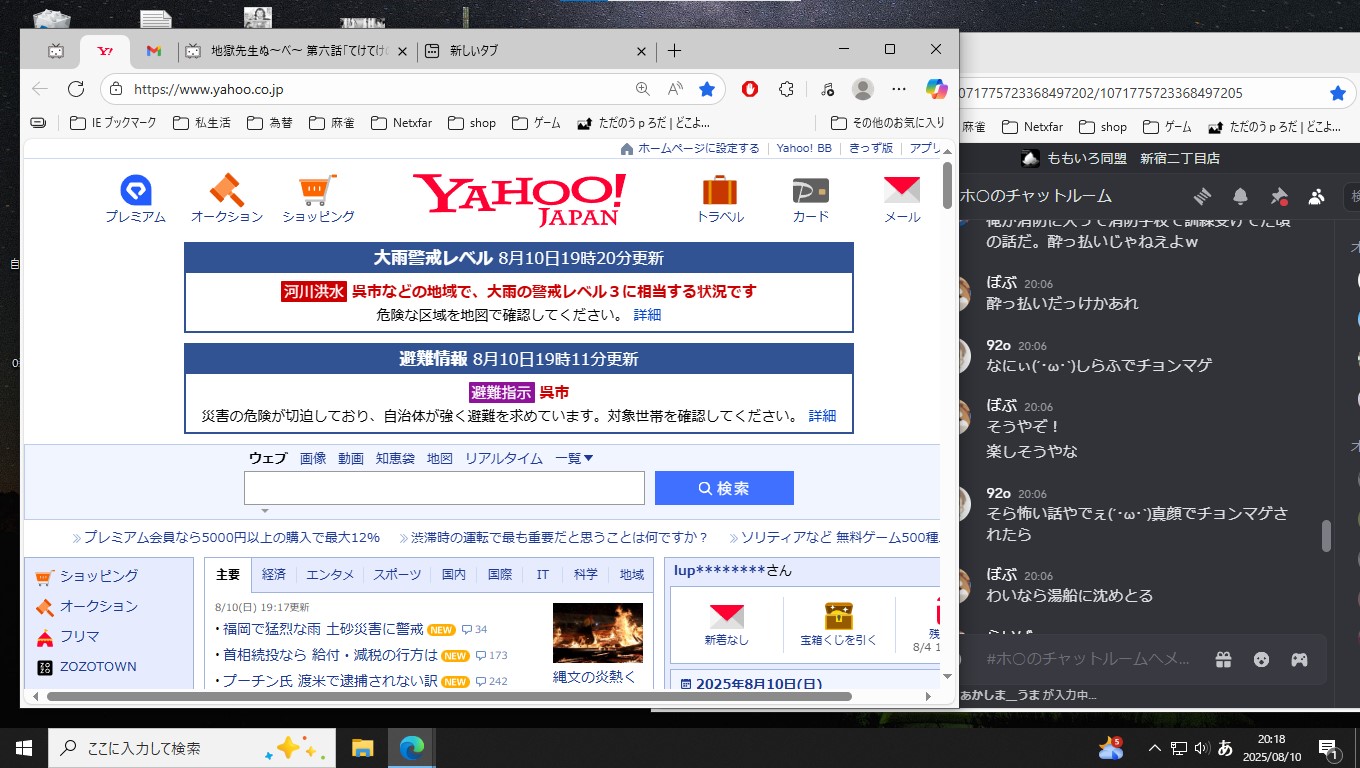This screenshot has width=1360, height=768.
Task: Click the game controller icon in chat input
Action: coord(1299,660)
